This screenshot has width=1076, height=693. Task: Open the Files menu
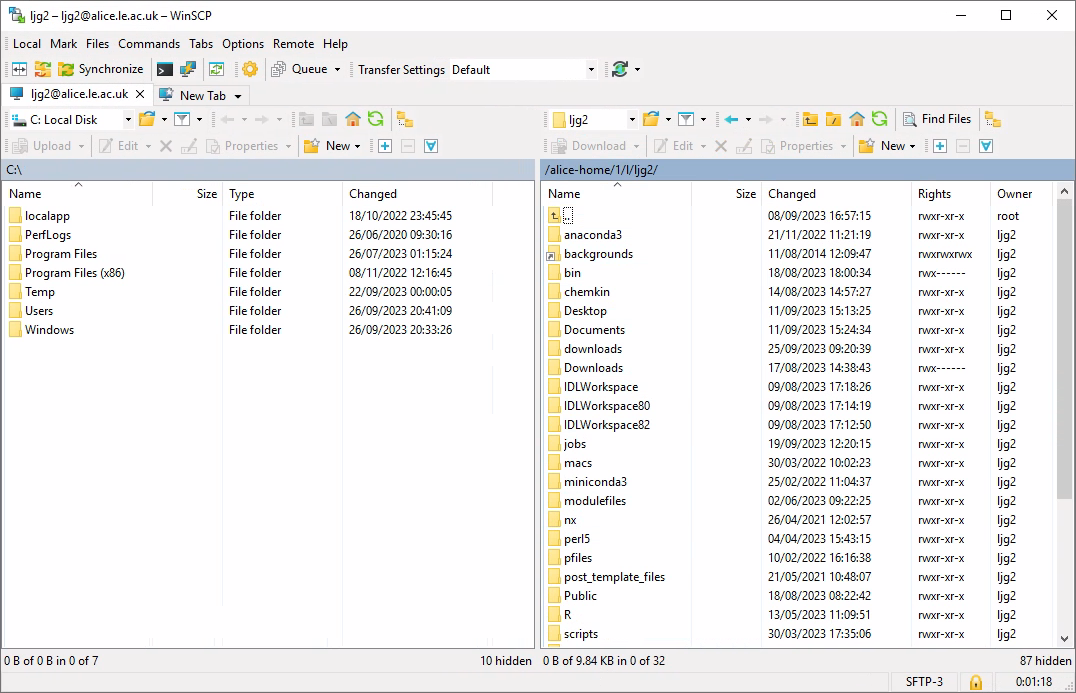(97, 44)
